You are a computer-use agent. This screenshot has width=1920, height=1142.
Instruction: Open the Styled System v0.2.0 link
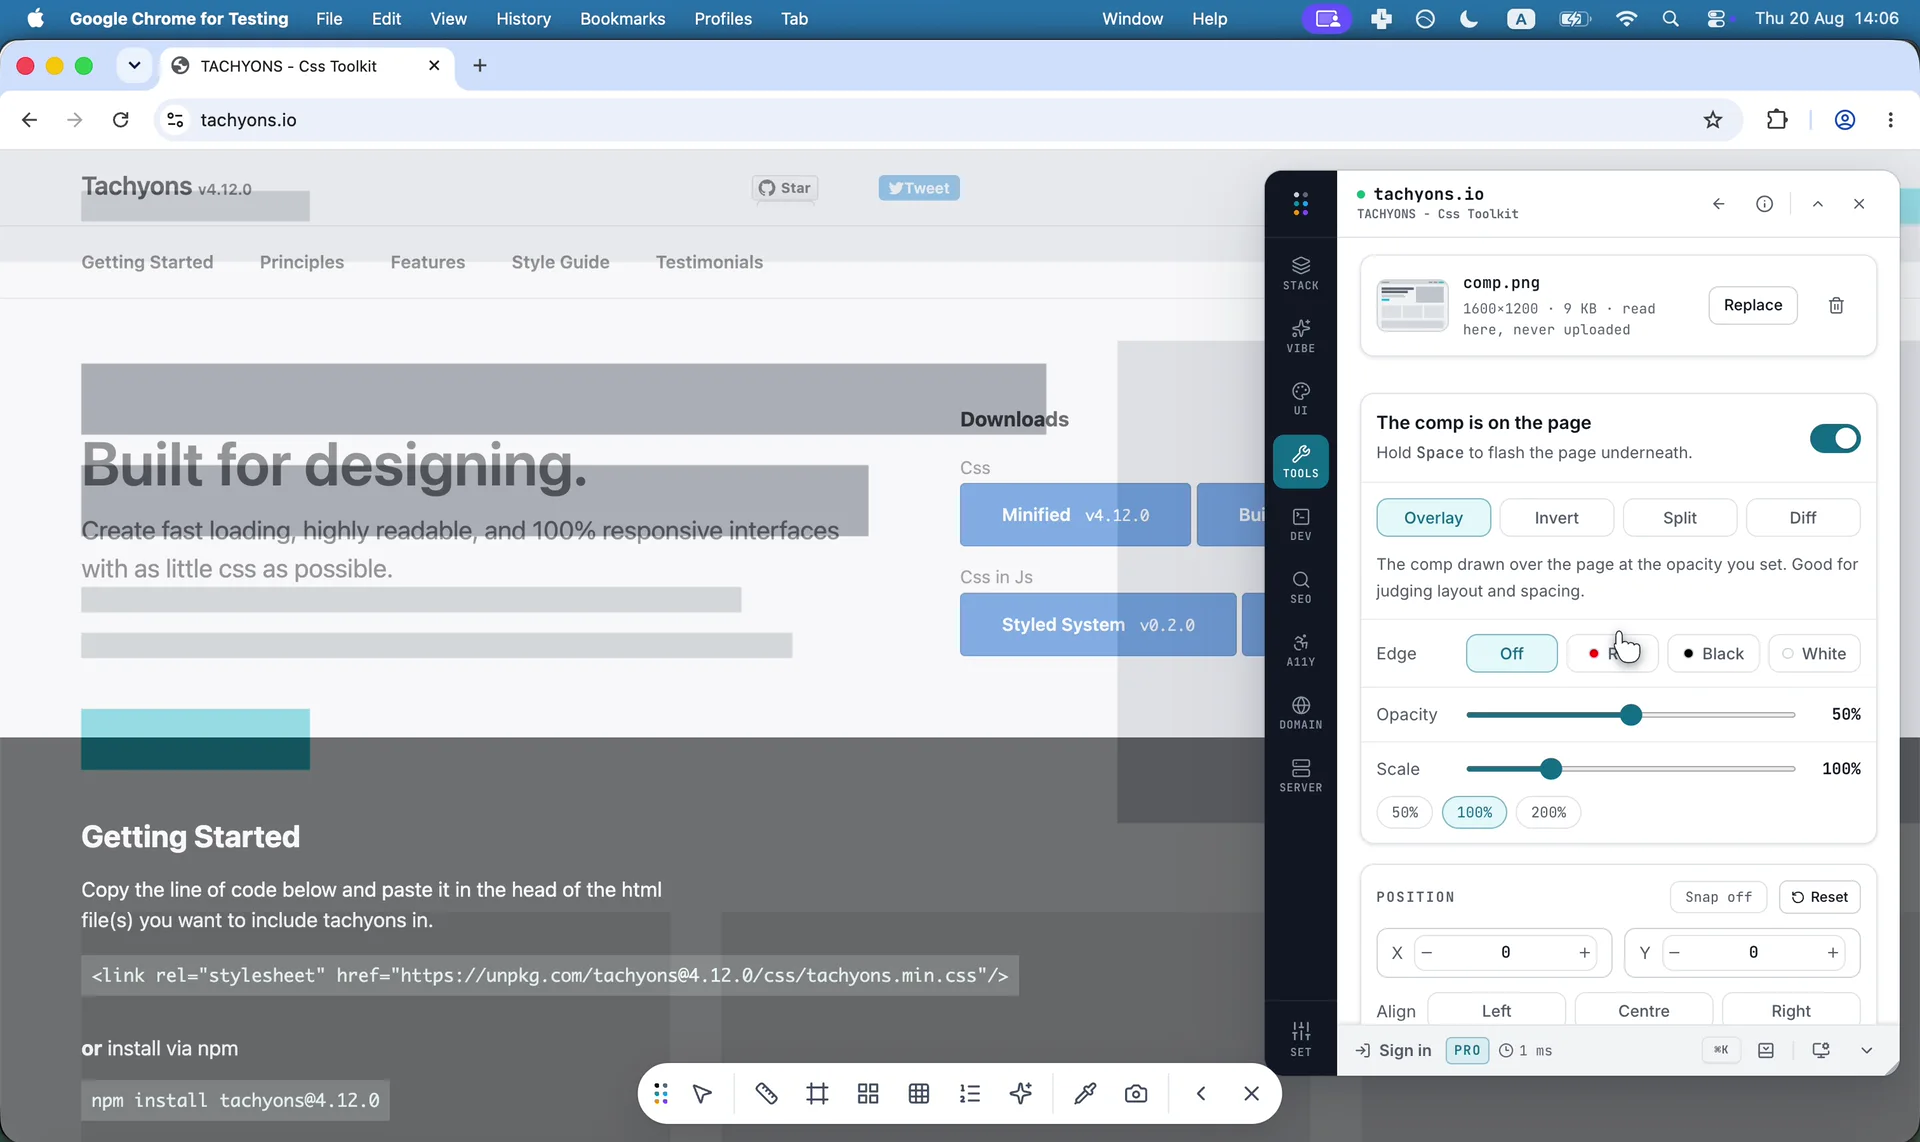(1098, 625)
